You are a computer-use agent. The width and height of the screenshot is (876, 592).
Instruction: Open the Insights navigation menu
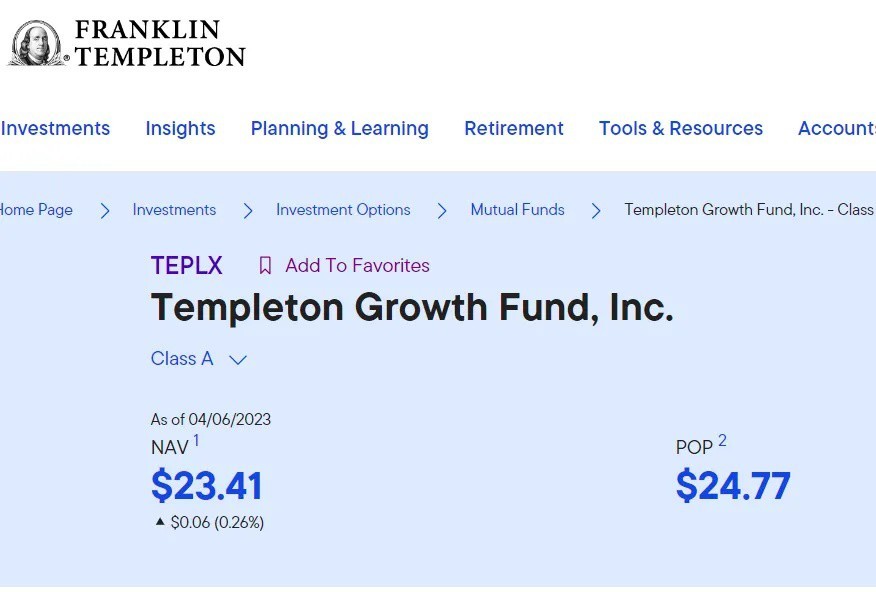[180, 128]
